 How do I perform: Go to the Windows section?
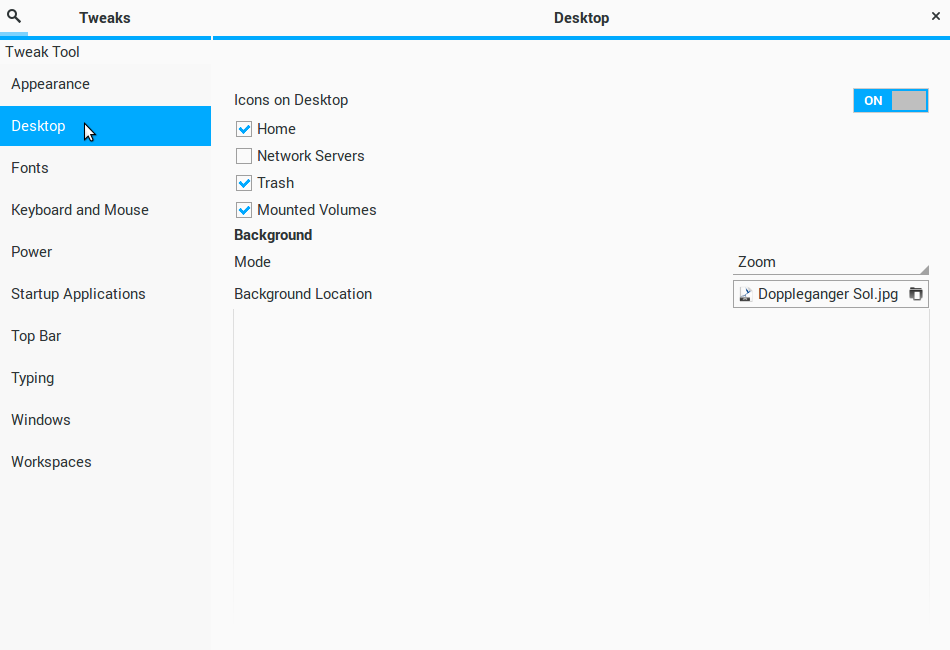41,420
